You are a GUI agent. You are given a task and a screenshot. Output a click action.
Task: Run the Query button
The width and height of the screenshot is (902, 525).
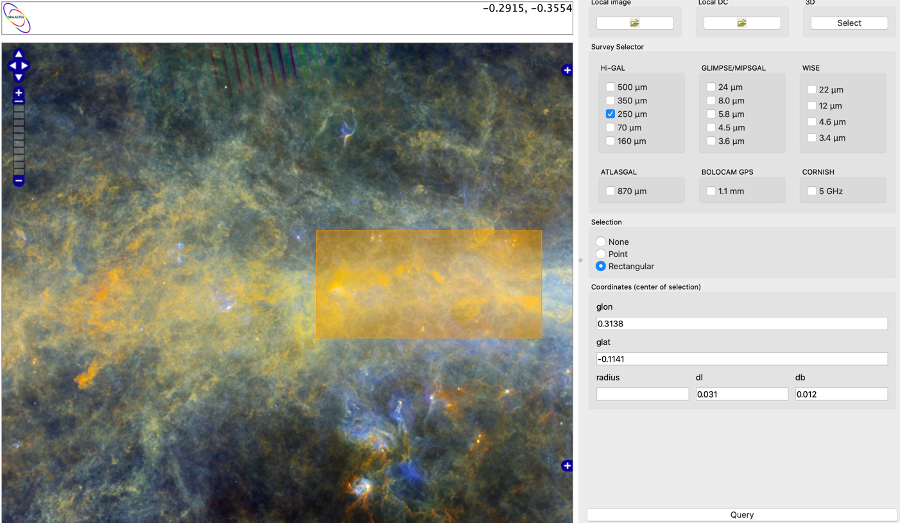click(742, 515)
